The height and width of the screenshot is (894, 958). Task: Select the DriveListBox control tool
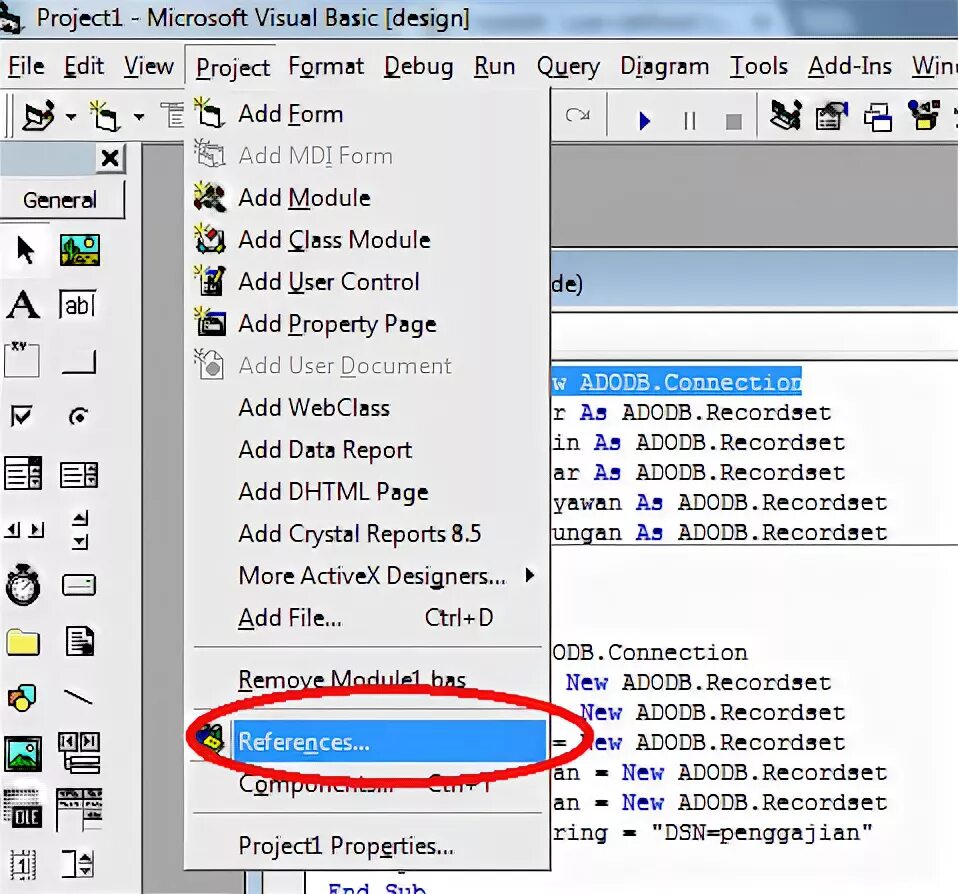pos(79,585)
